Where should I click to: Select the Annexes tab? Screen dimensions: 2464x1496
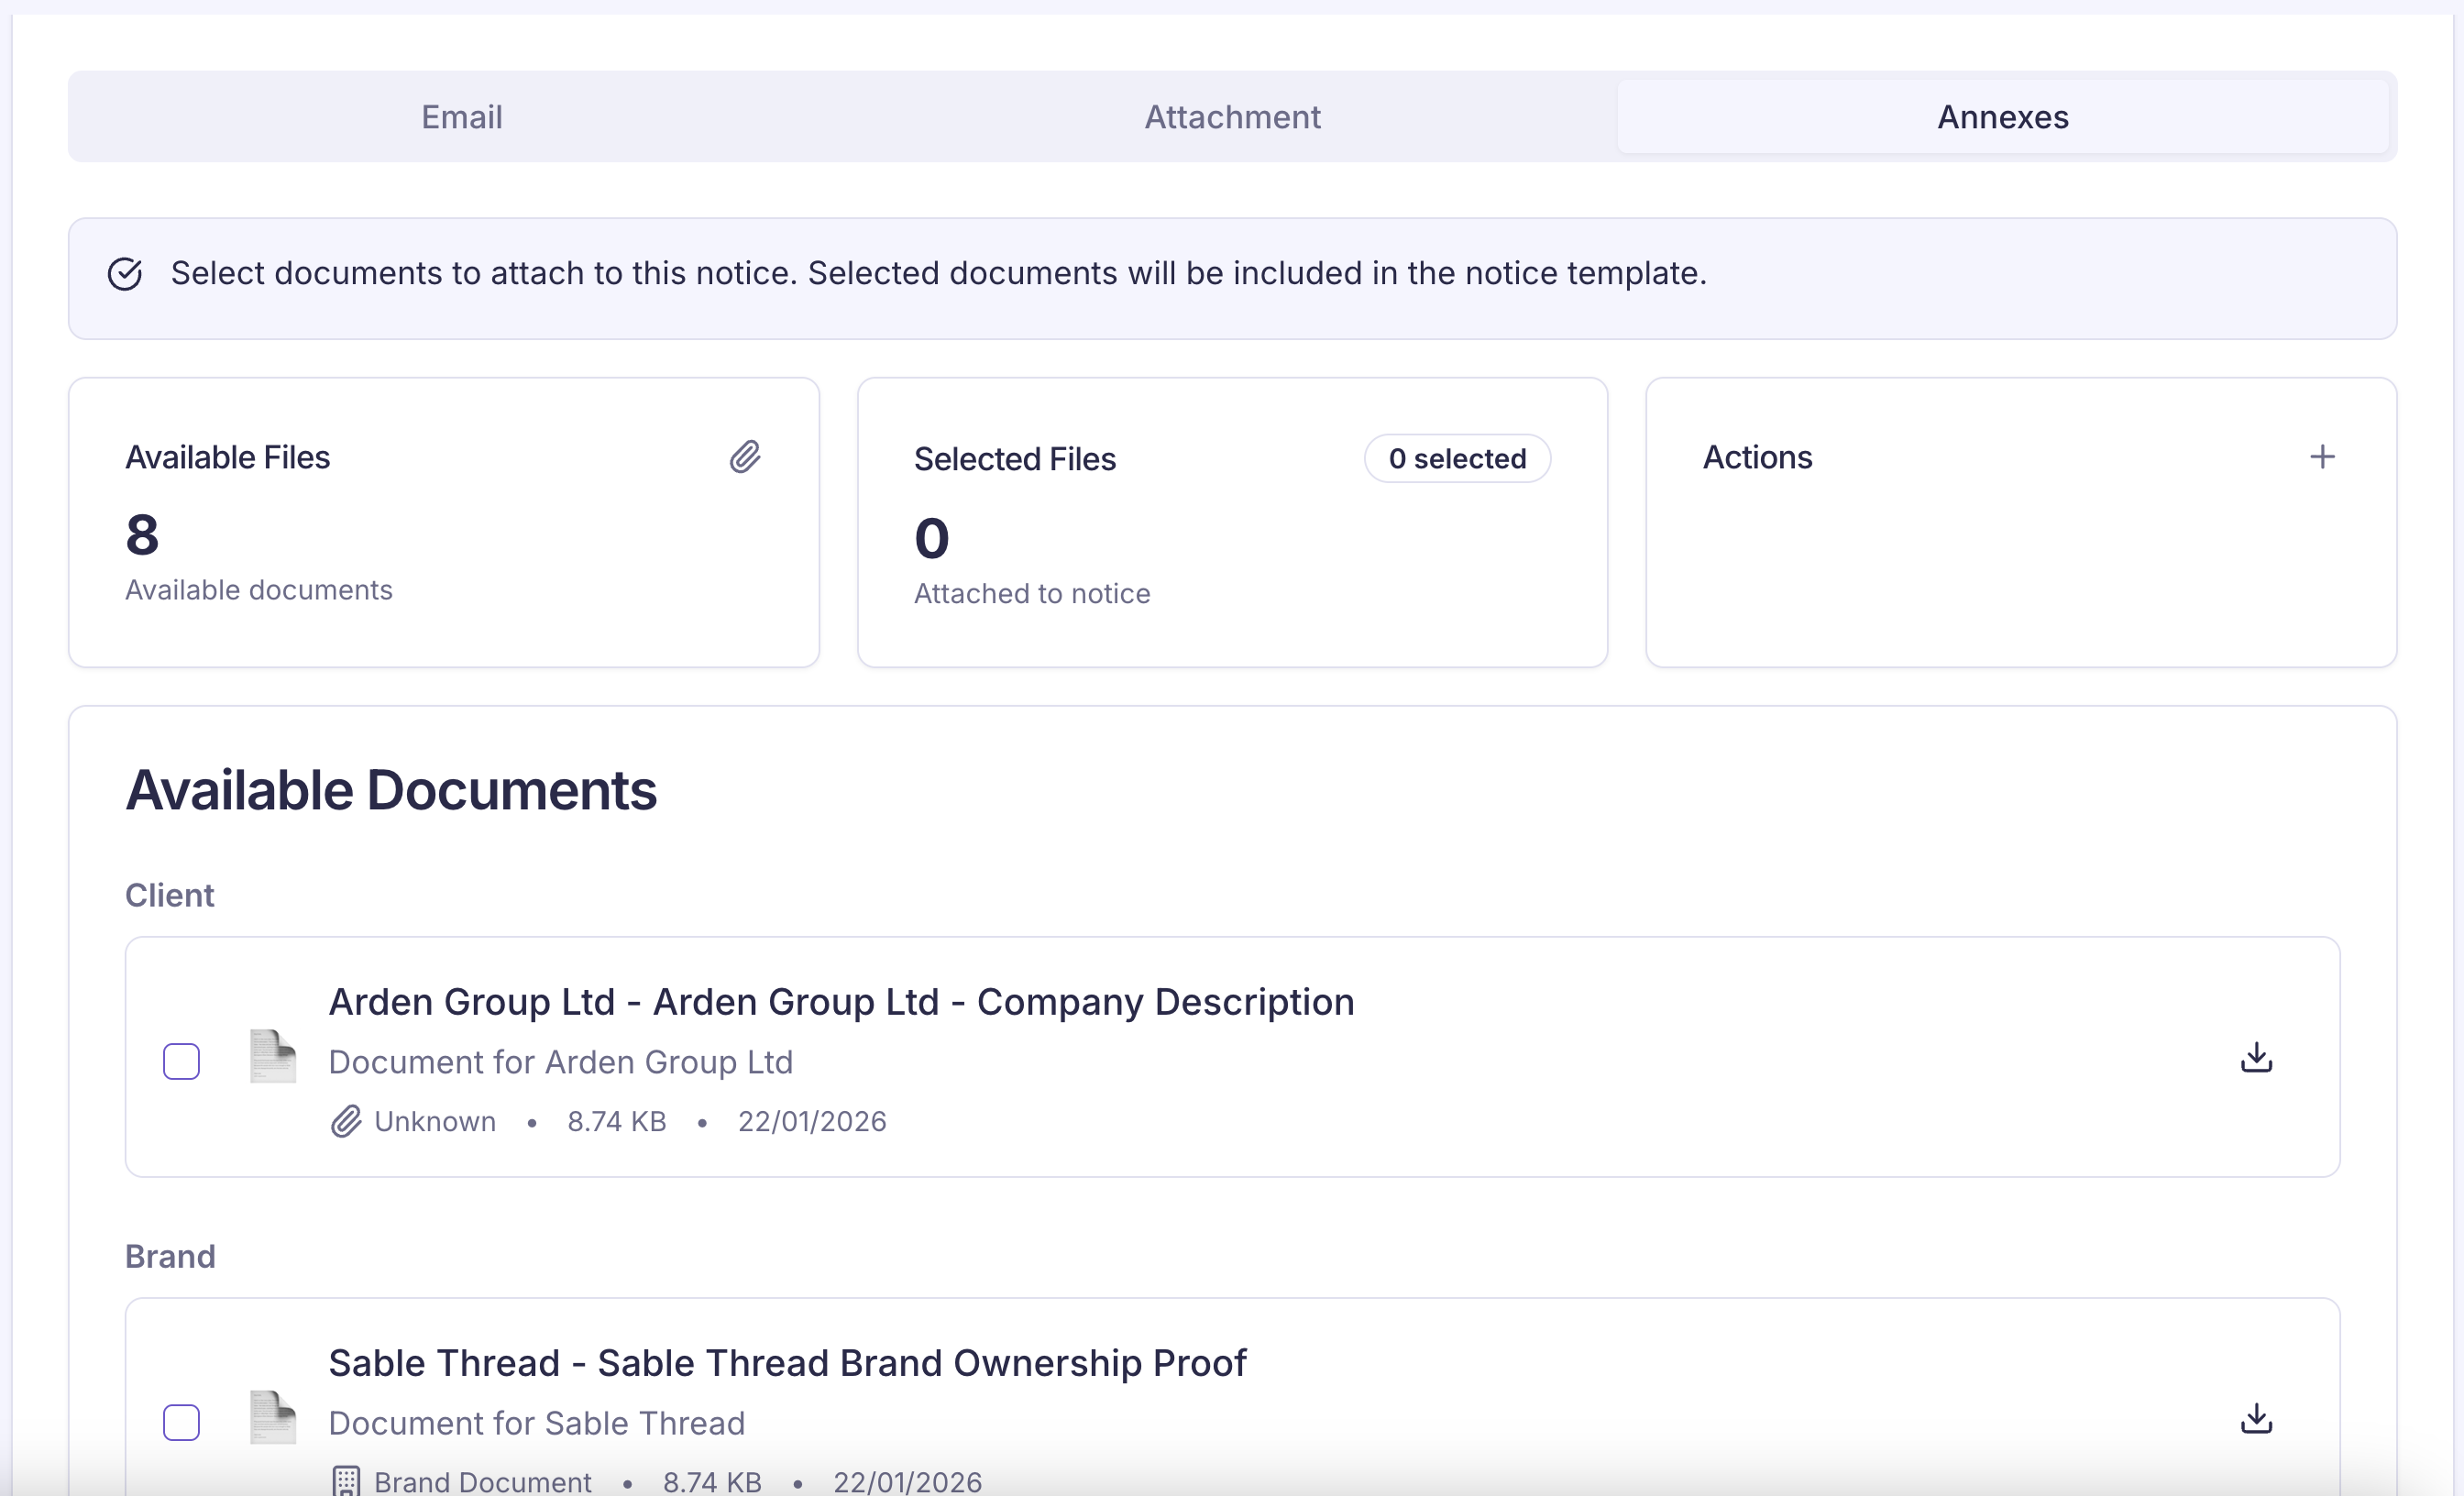(x=2002, y=117)
